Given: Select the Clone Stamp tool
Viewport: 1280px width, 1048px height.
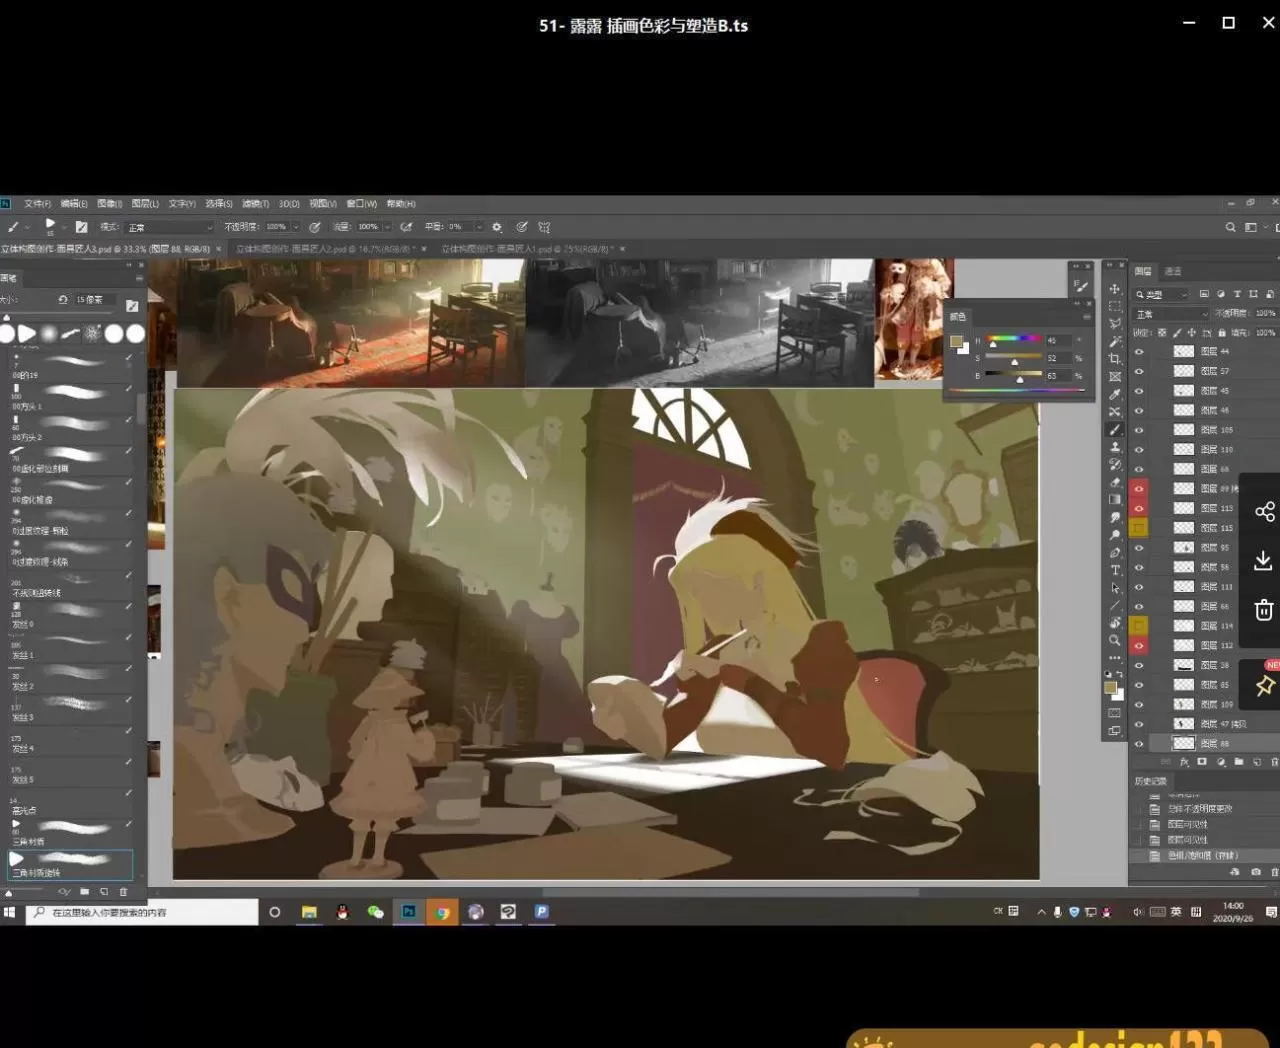Looking at the screenshot, I should [x=1114, y=447].
